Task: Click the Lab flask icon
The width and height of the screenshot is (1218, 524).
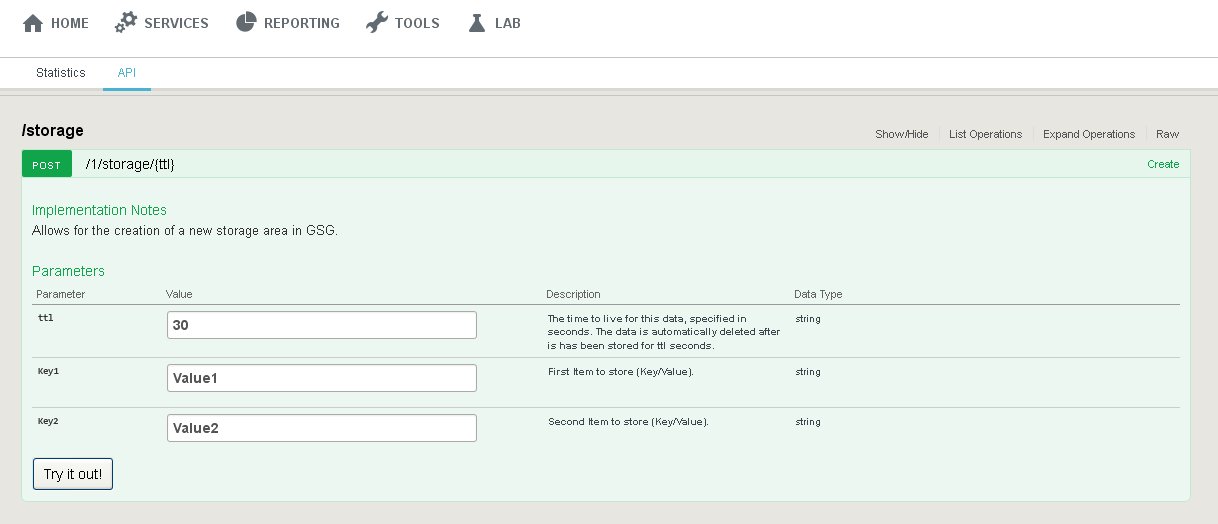Action: [477, 23]
